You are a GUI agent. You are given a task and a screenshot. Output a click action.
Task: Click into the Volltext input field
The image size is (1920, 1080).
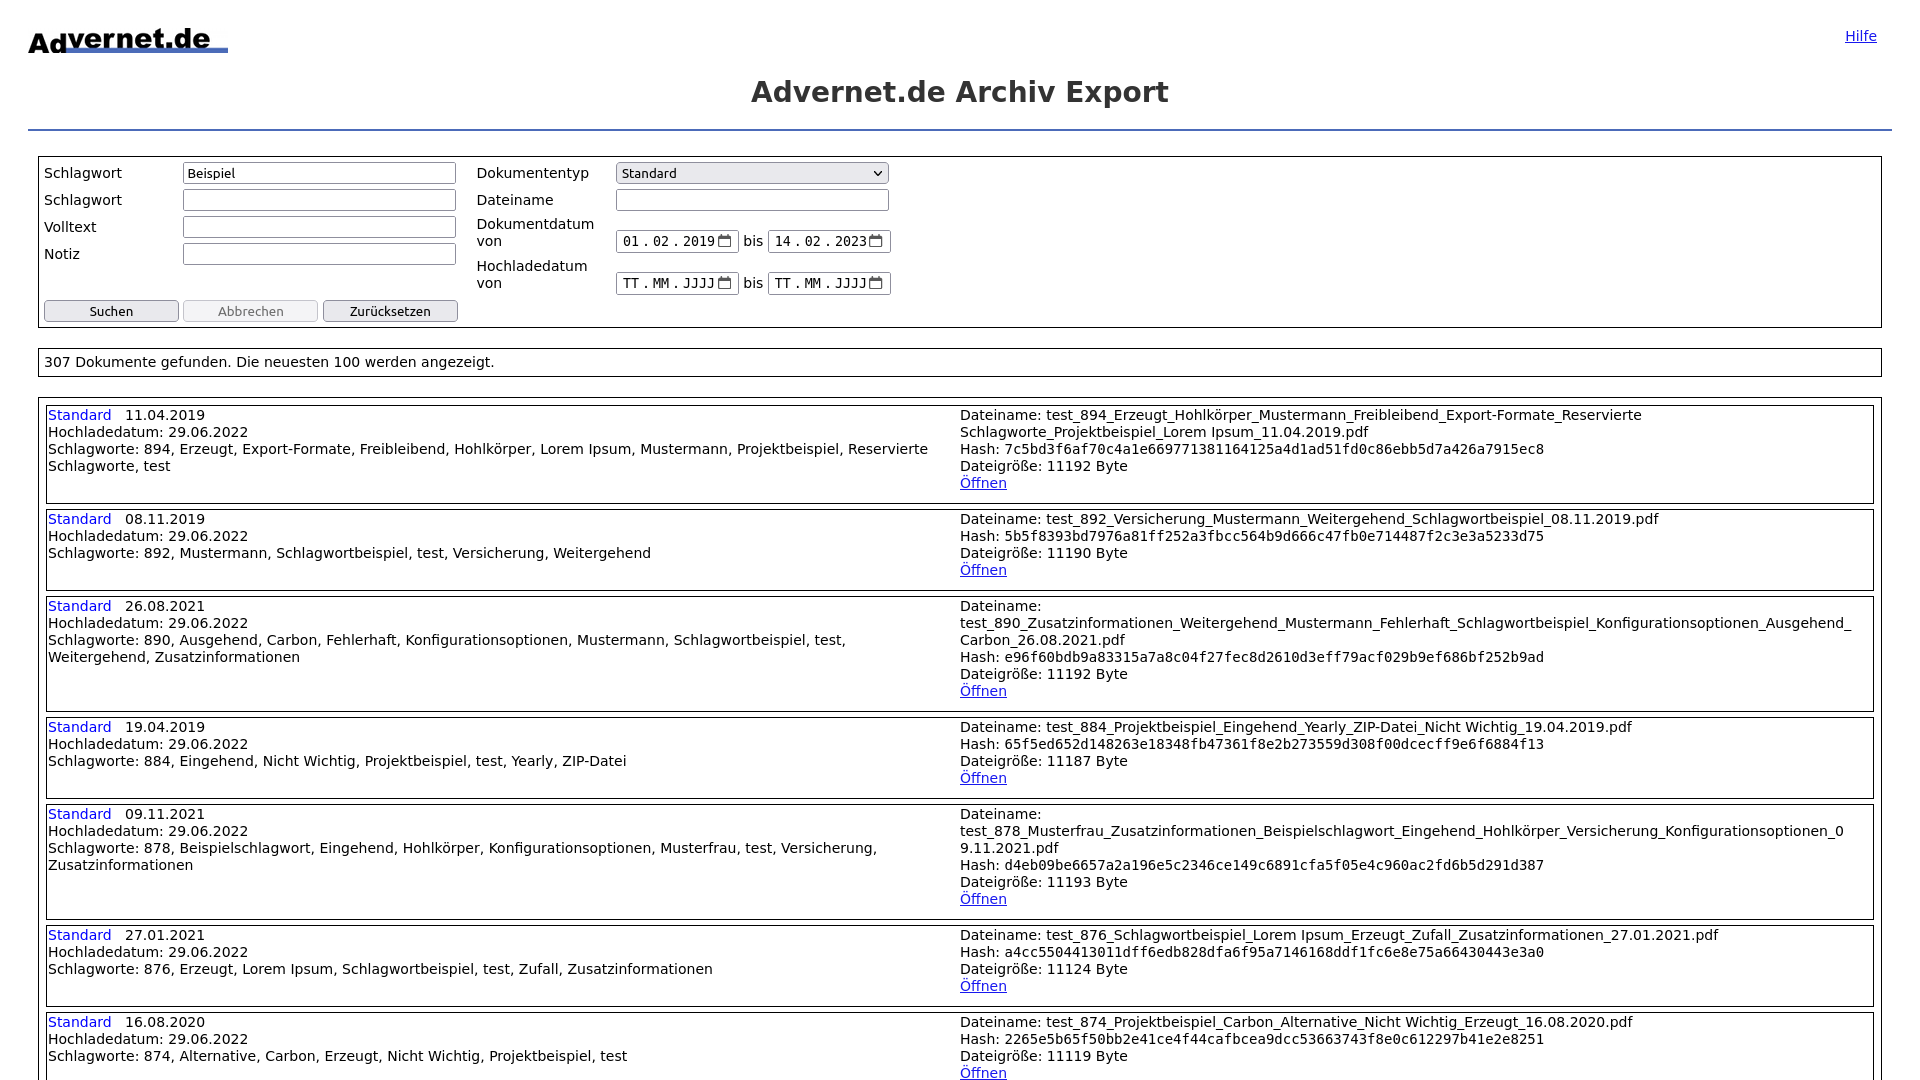pos(319,227)
